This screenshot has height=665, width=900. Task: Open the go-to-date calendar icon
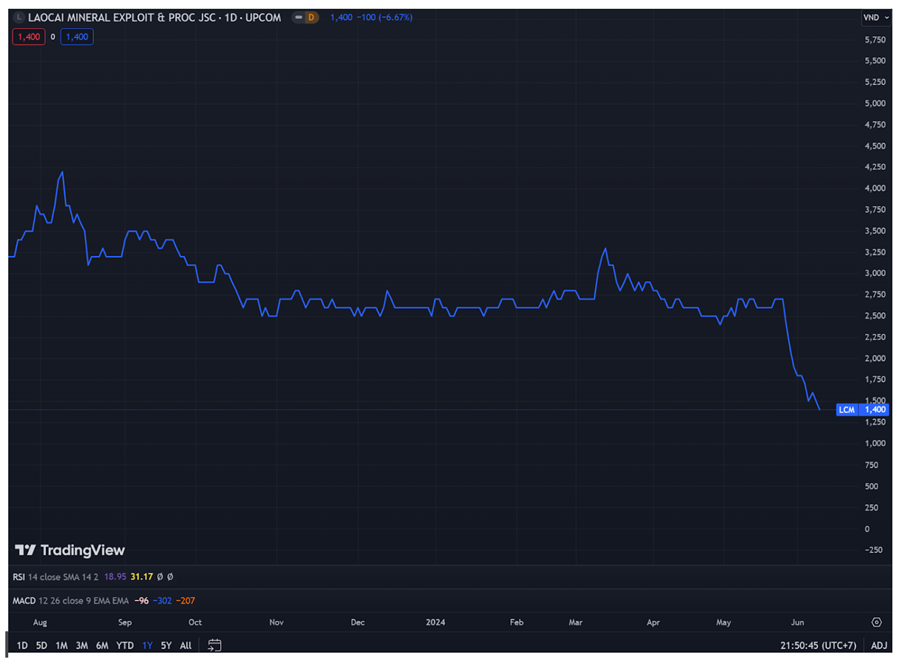click(214, 646)
